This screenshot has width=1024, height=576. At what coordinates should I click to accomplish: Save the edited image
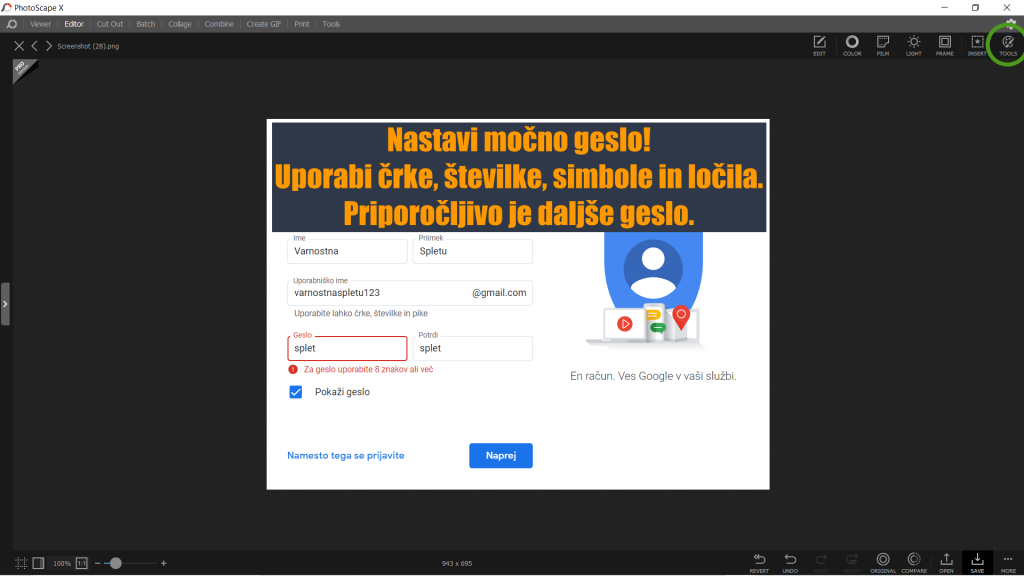click(977, 562)
